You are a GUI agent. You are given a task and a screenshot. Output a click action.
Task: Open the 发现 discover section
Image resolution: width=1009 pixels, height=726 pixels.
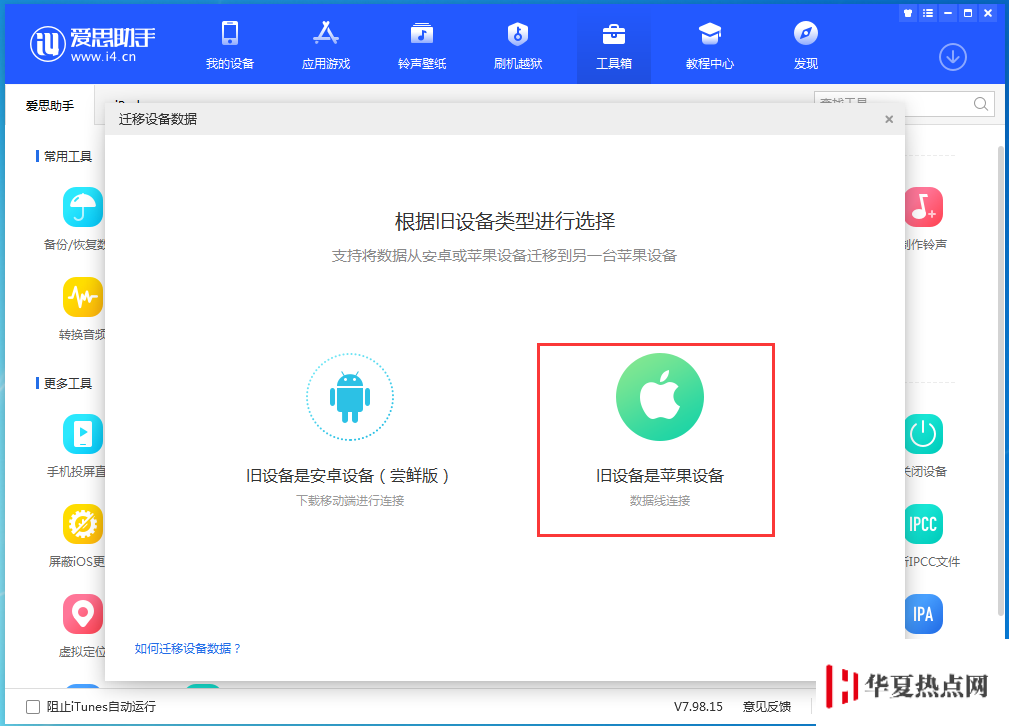[806, 45]
